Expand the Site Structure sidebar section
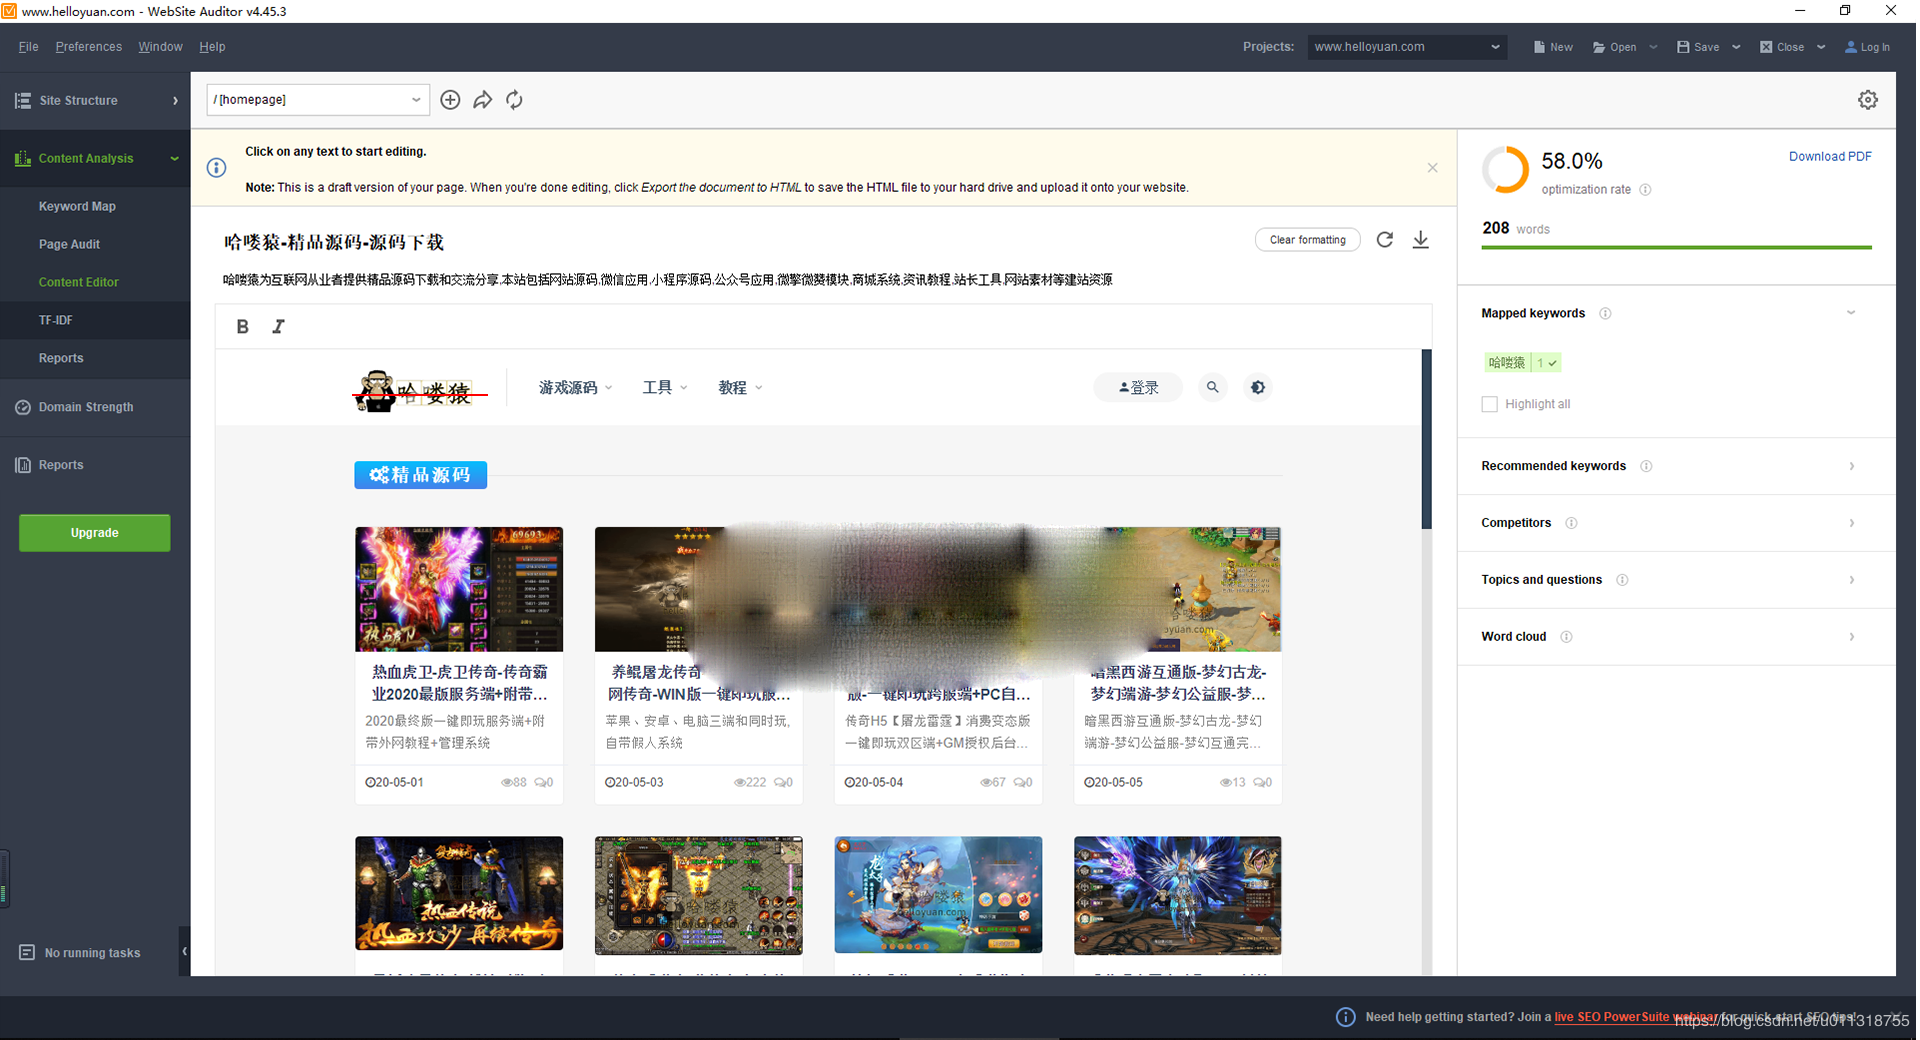This screenshot has height=1040, width=1920. point(175,100)
